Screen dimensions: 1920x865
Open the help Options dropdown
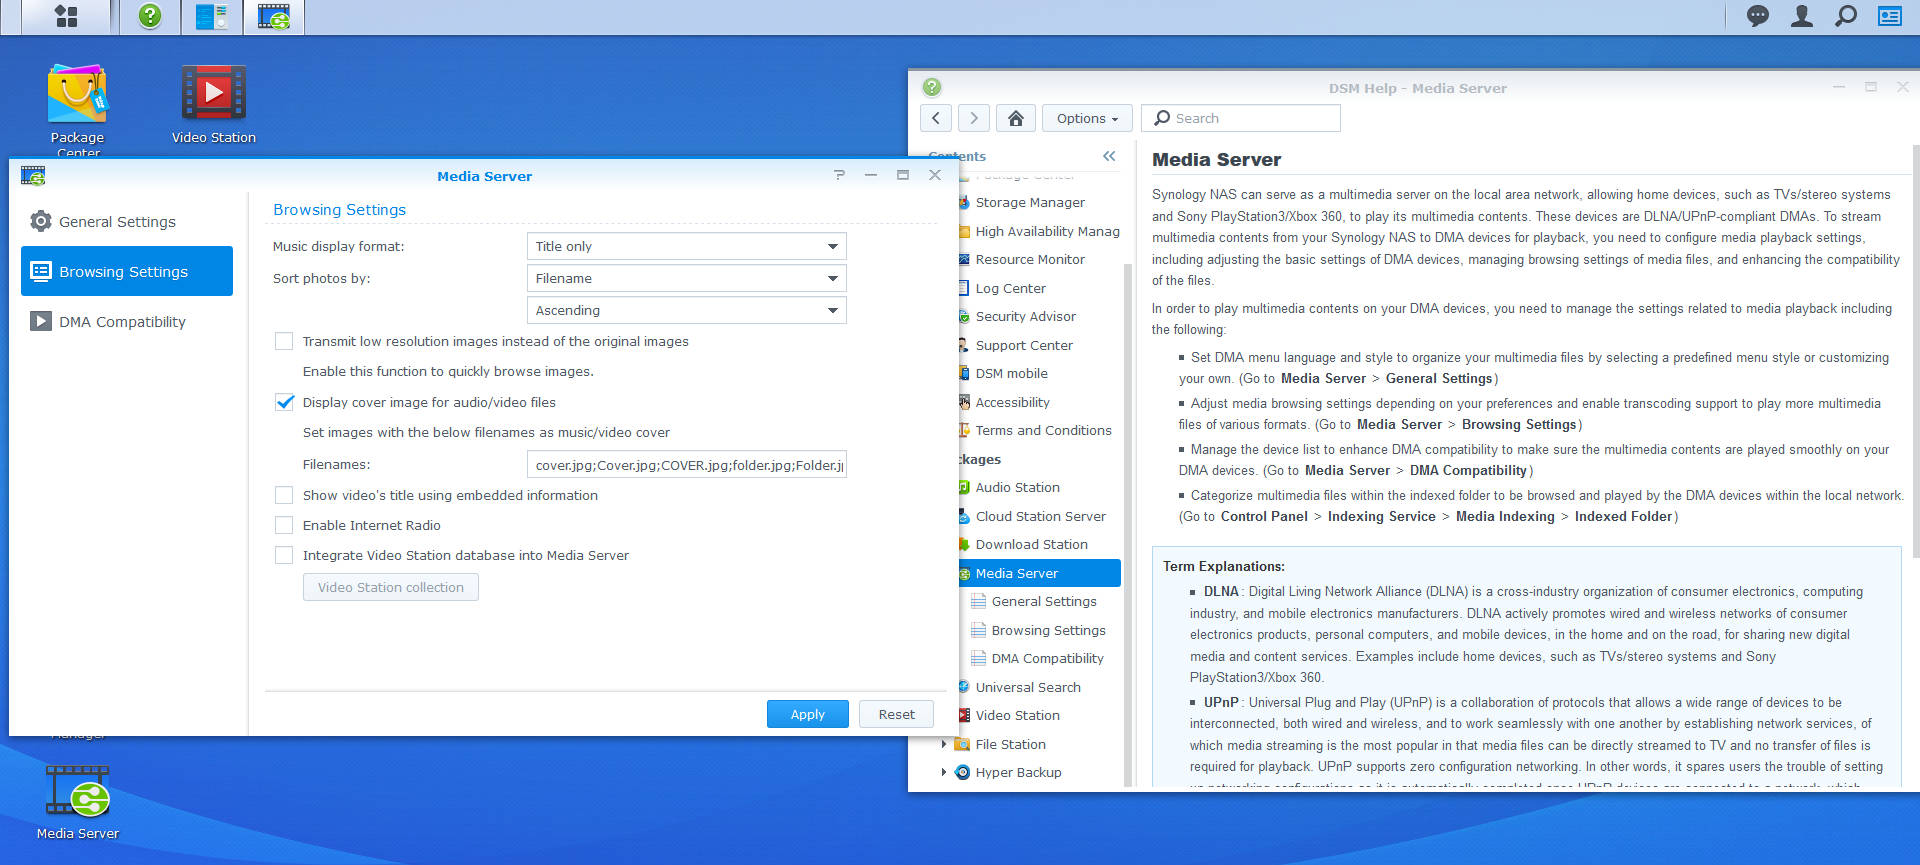(x=1087, y=118)
